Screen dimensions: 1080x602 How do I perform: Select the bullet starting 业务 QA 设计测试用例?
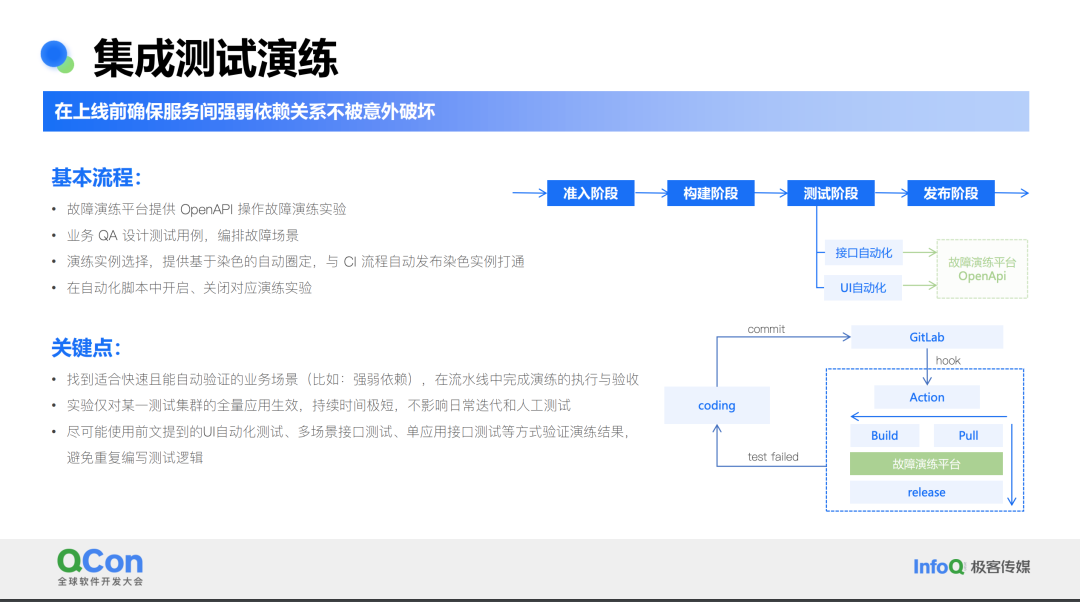point(183,236)
